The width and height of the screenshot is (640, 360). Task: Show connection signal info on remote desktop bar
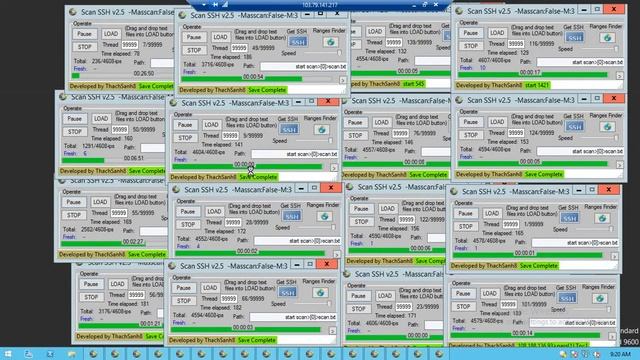pos(225,4)
